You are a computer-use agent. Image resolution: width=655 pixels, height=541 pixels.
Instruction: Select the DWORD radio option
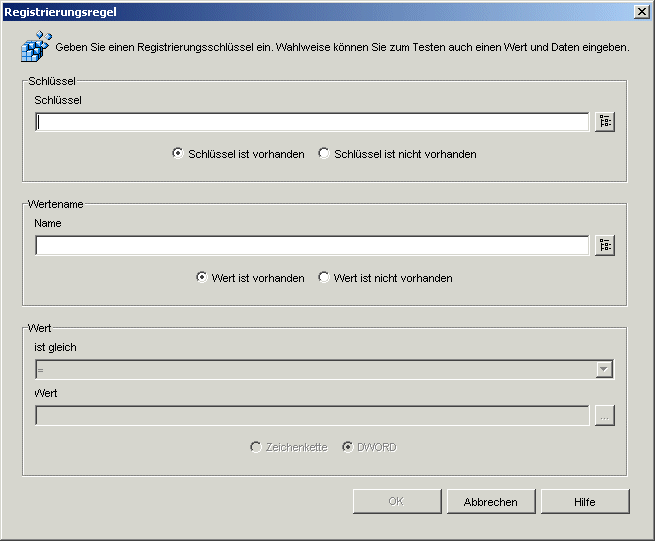point(347,447)
